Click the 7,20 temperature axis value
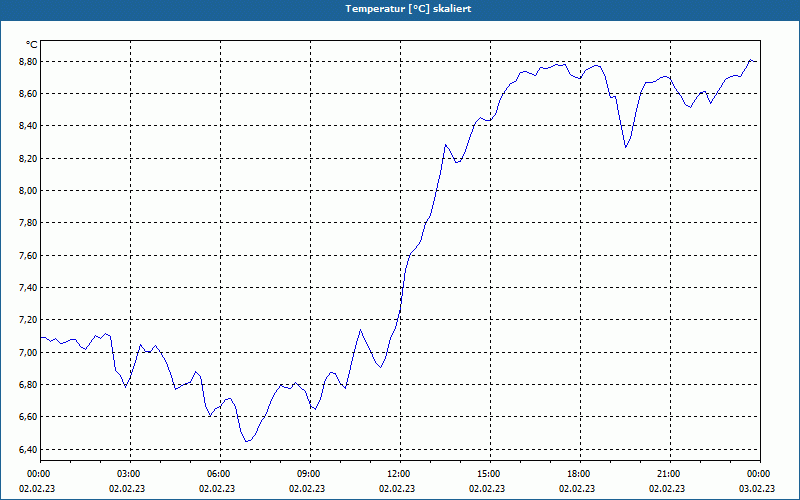The height and width of the screenshot is (500, 800). point(28,319)
